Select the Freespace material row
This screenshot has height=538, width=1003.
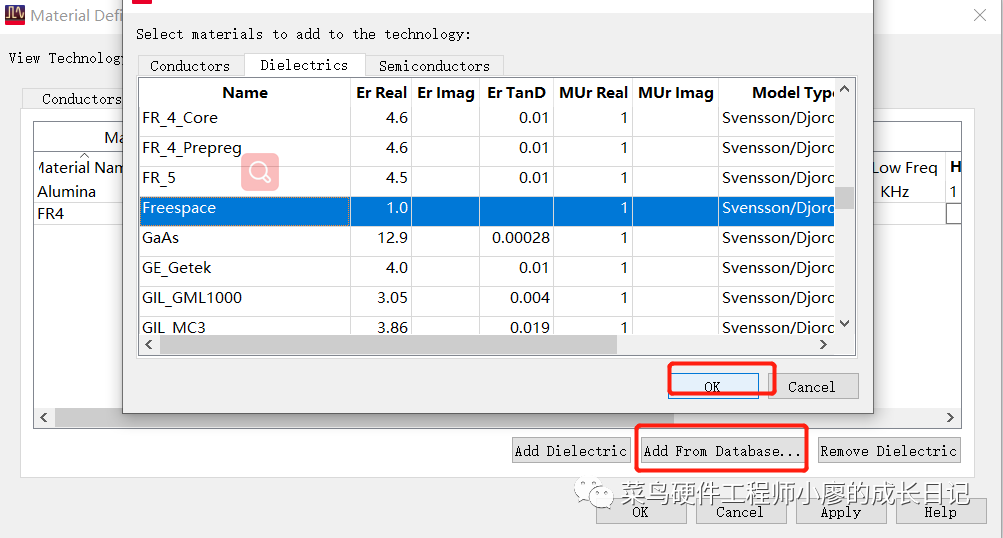[486, 209]
